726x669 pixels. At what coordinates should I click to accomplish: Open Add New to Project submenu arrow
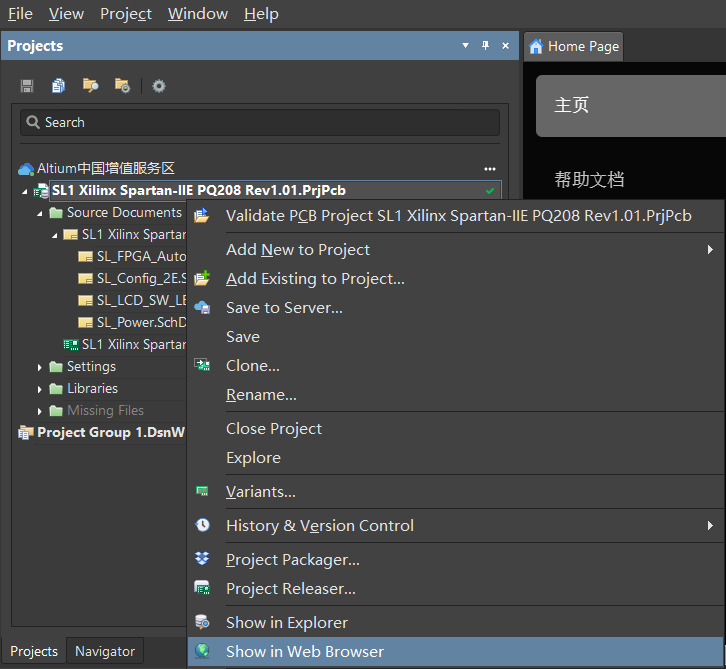click(x=710, y=250)
